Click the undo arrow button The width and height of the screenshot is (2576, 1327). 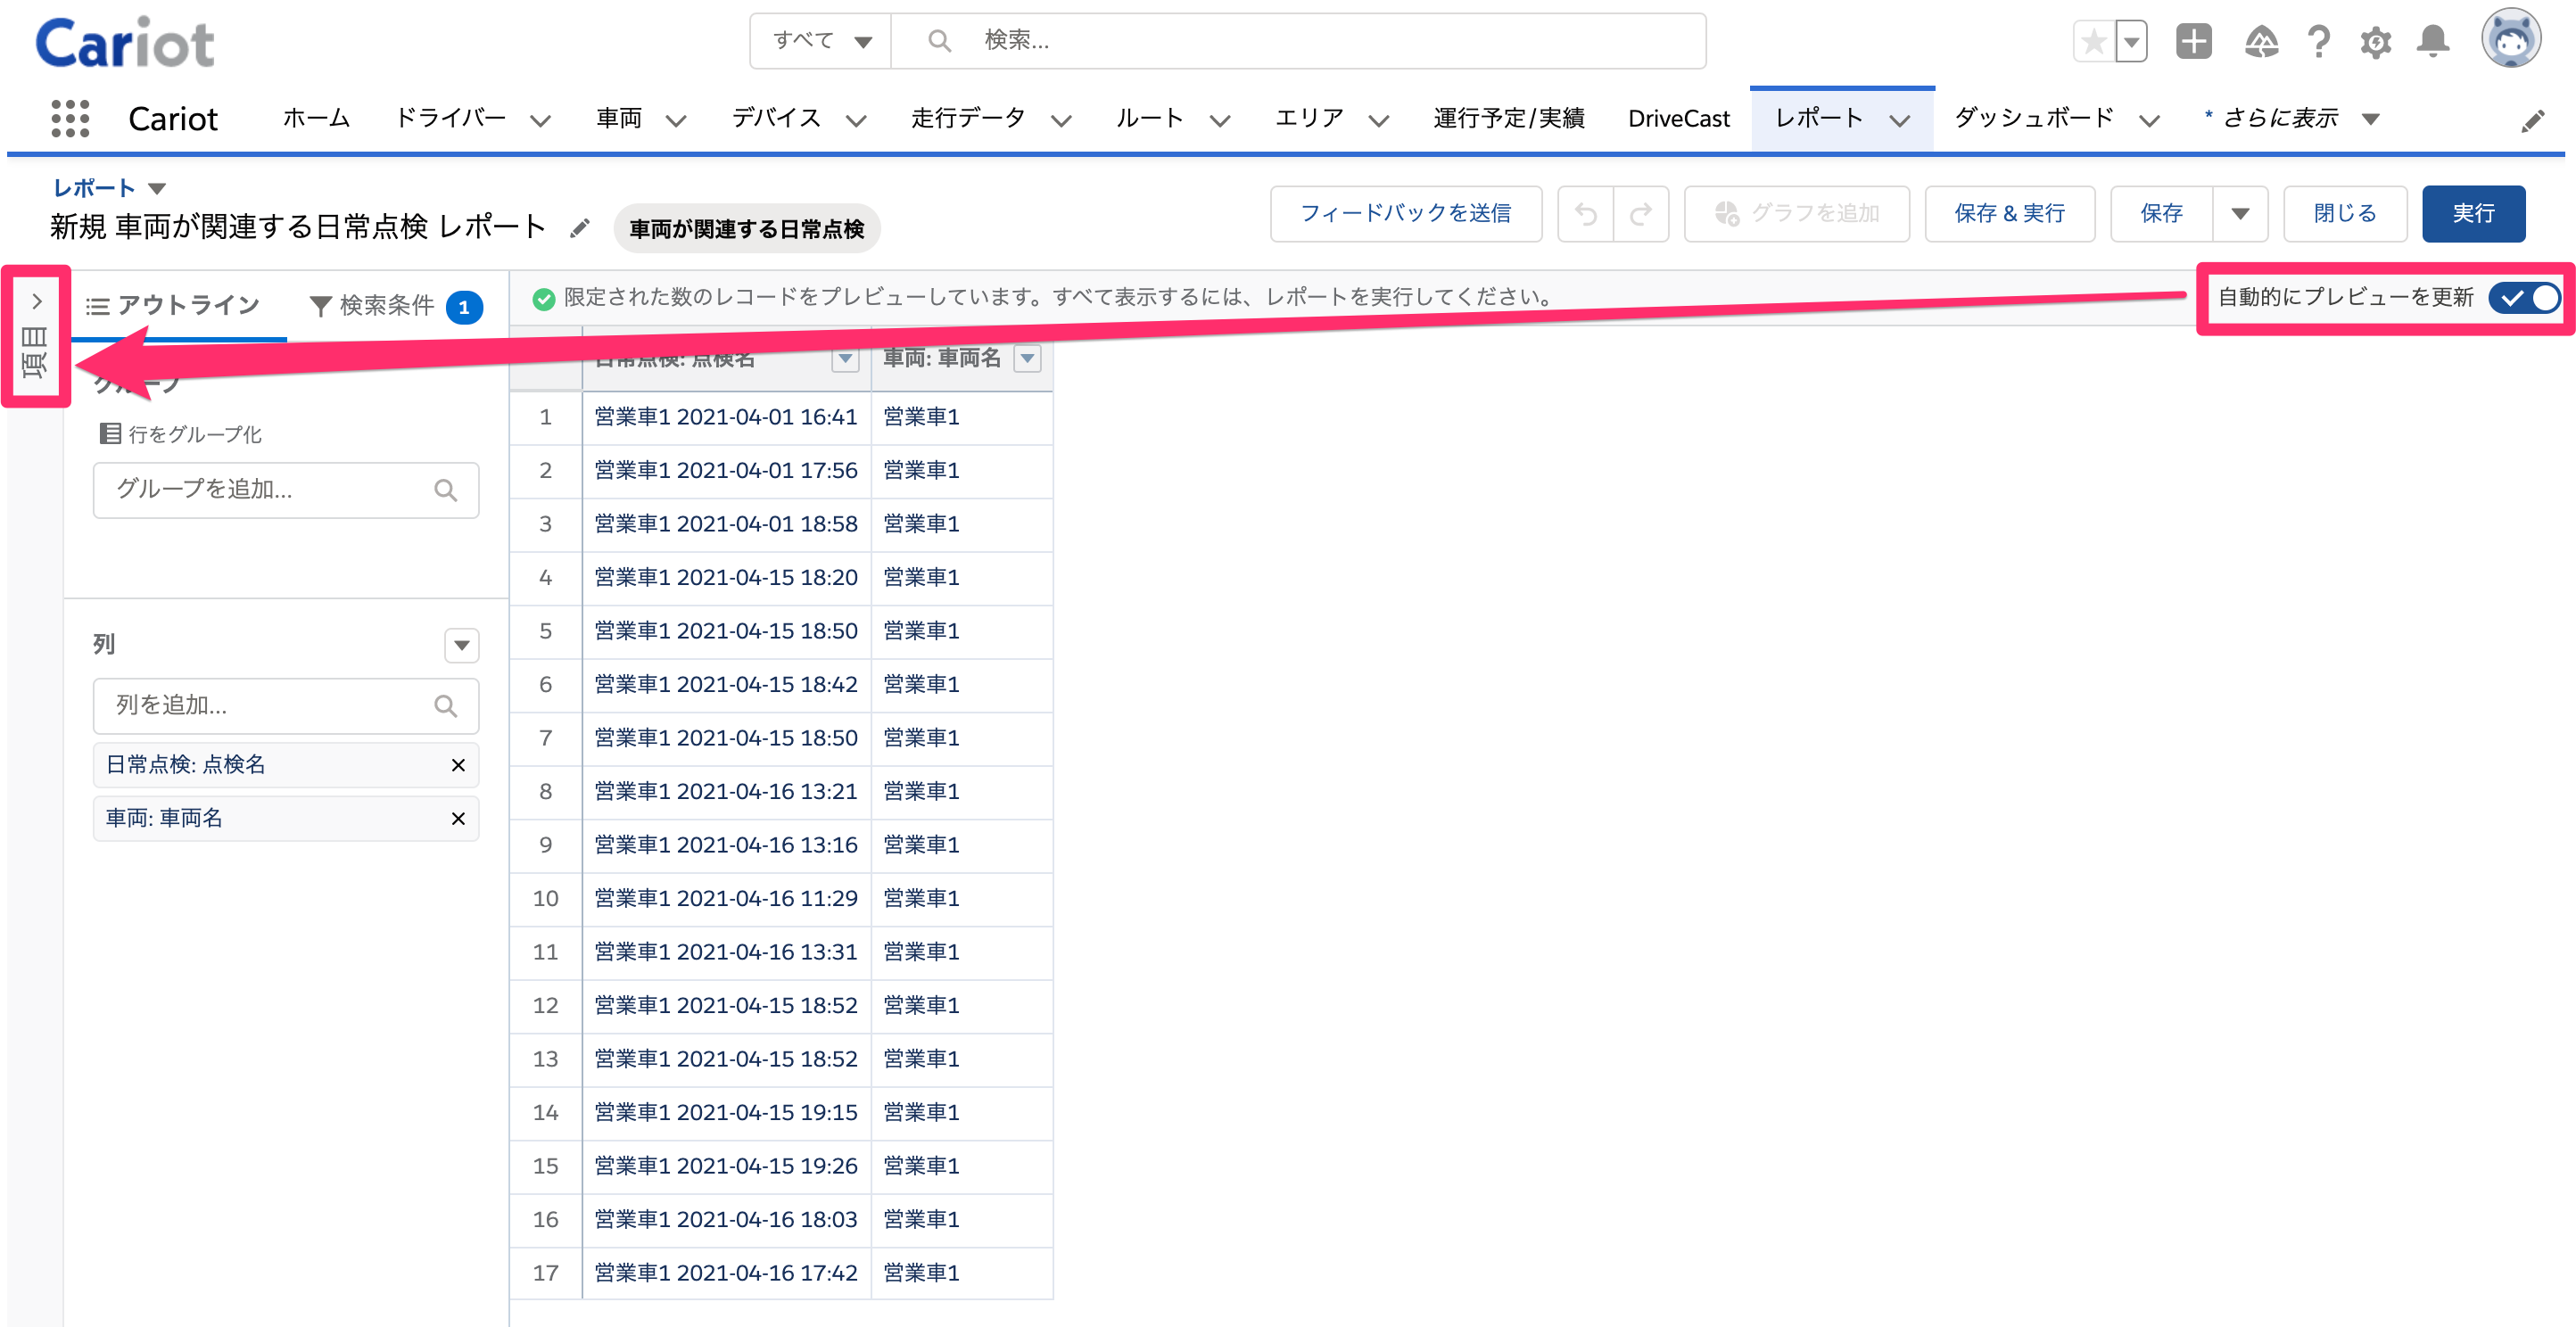coord(1586,213)
